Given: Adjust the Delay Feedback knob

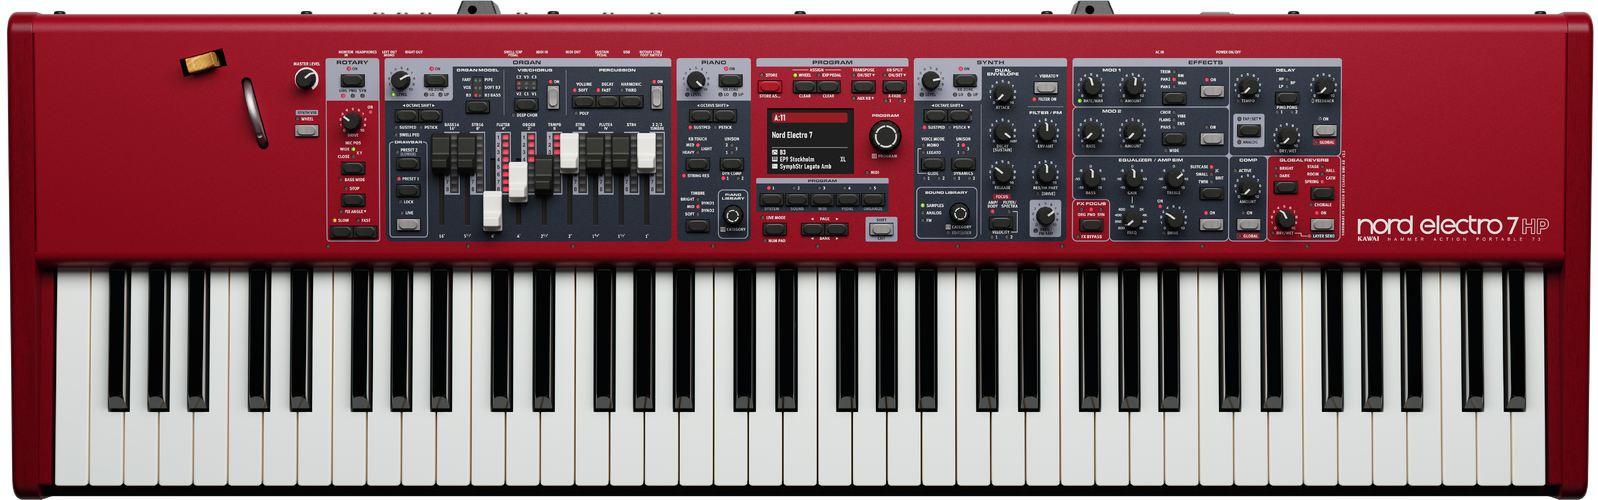Looking at the screenshot, I should click(x=1324, y=86).
